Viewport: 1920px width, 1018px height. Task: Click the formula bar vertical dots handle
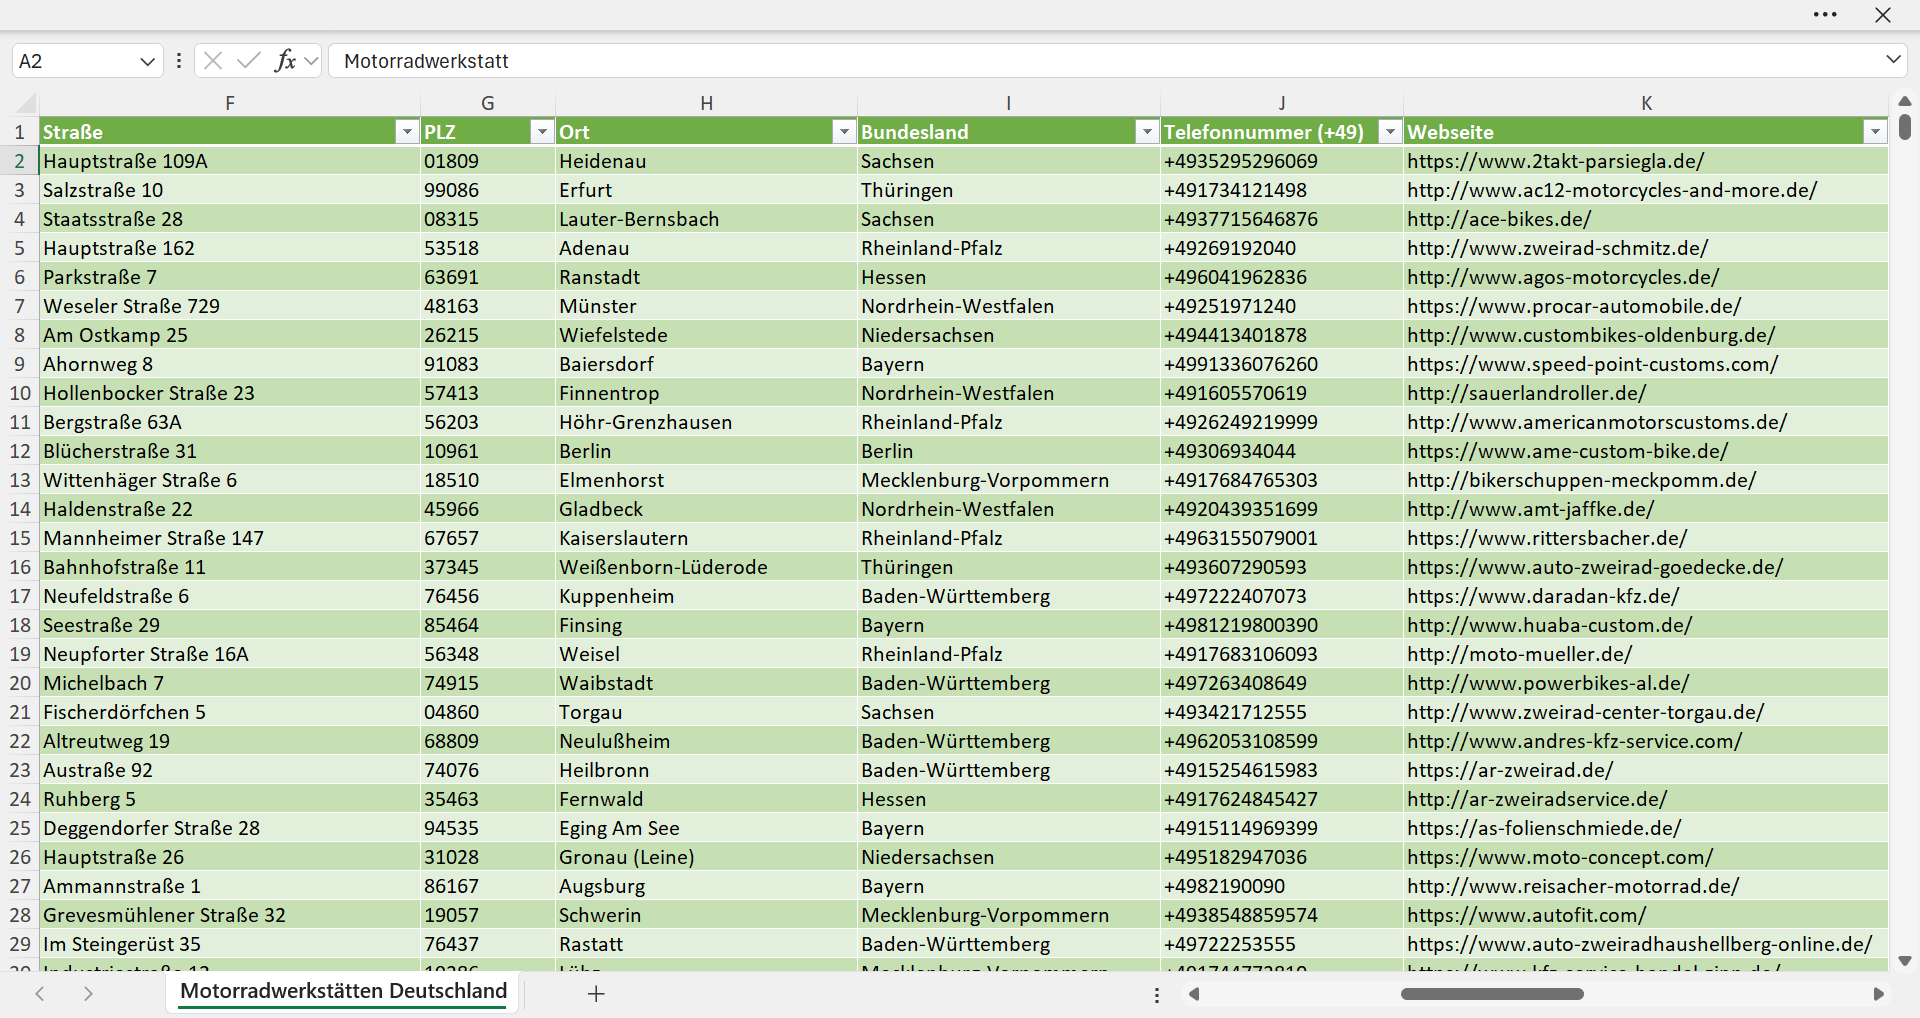[179, 61]
